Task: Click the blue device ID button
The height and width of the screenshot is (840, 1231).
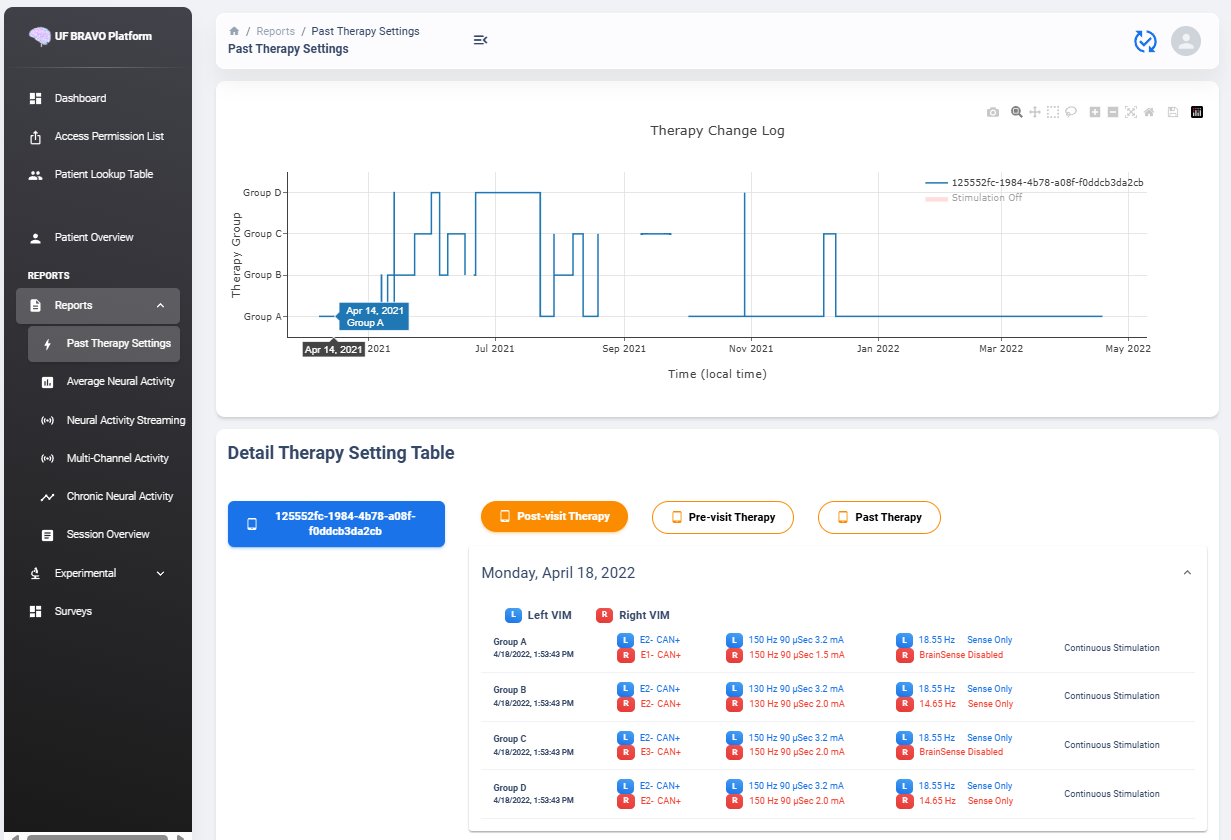Action: click(336, 524)
